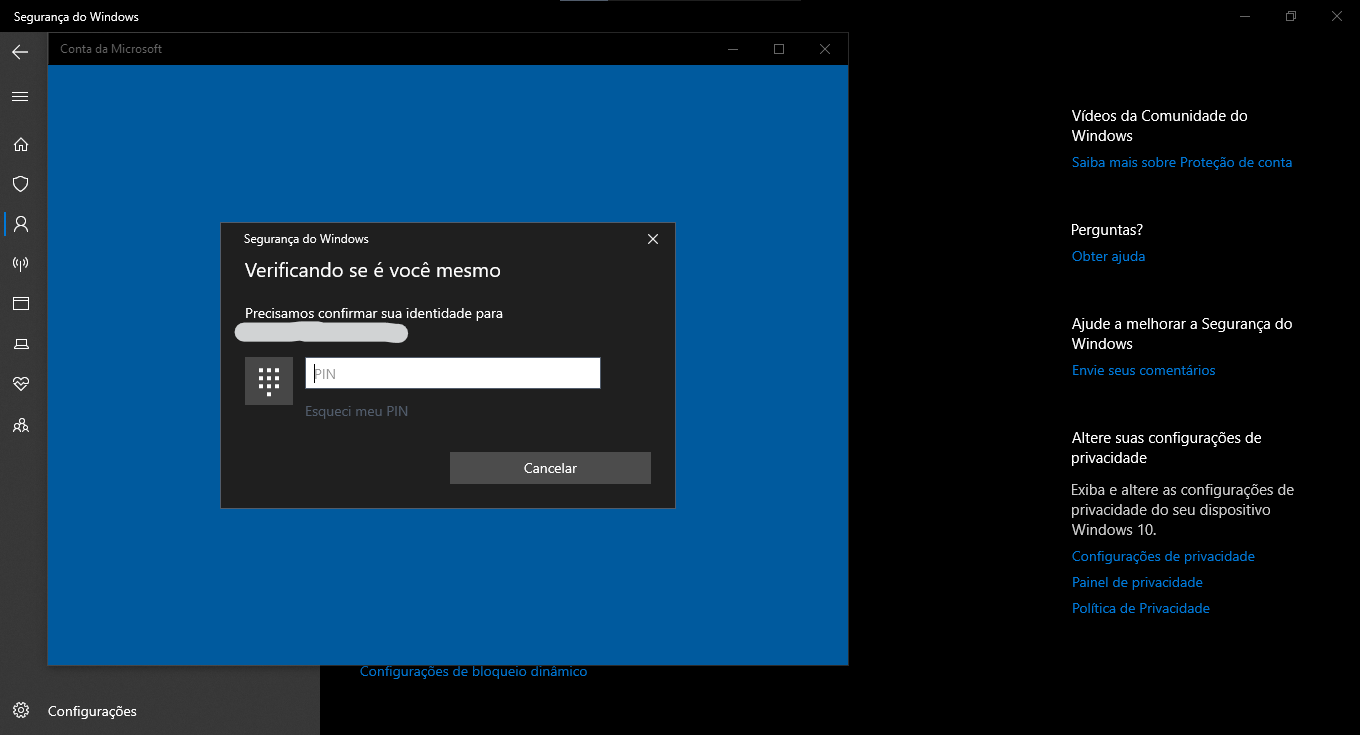Click the Cancelar button
This screenshot has width=1360, height=735.
[x=550, y=468]
